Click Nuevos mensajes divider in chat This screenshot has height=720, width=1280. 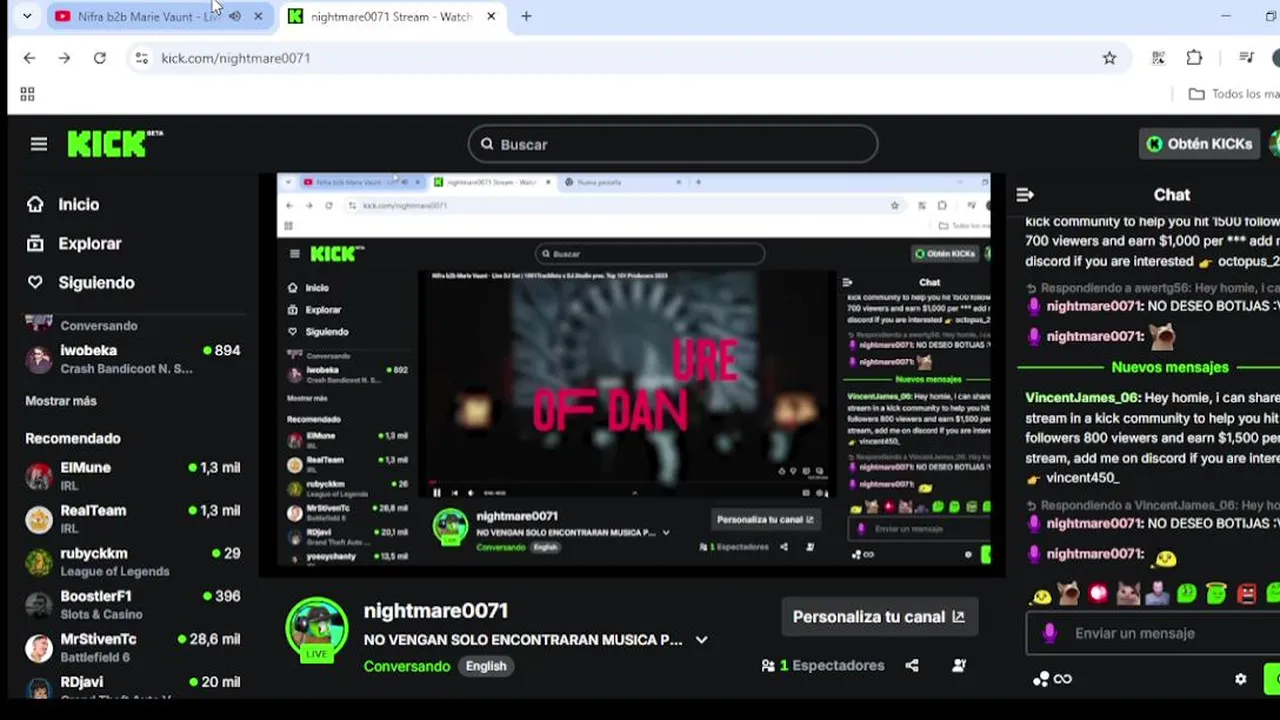pos(1169,367)
